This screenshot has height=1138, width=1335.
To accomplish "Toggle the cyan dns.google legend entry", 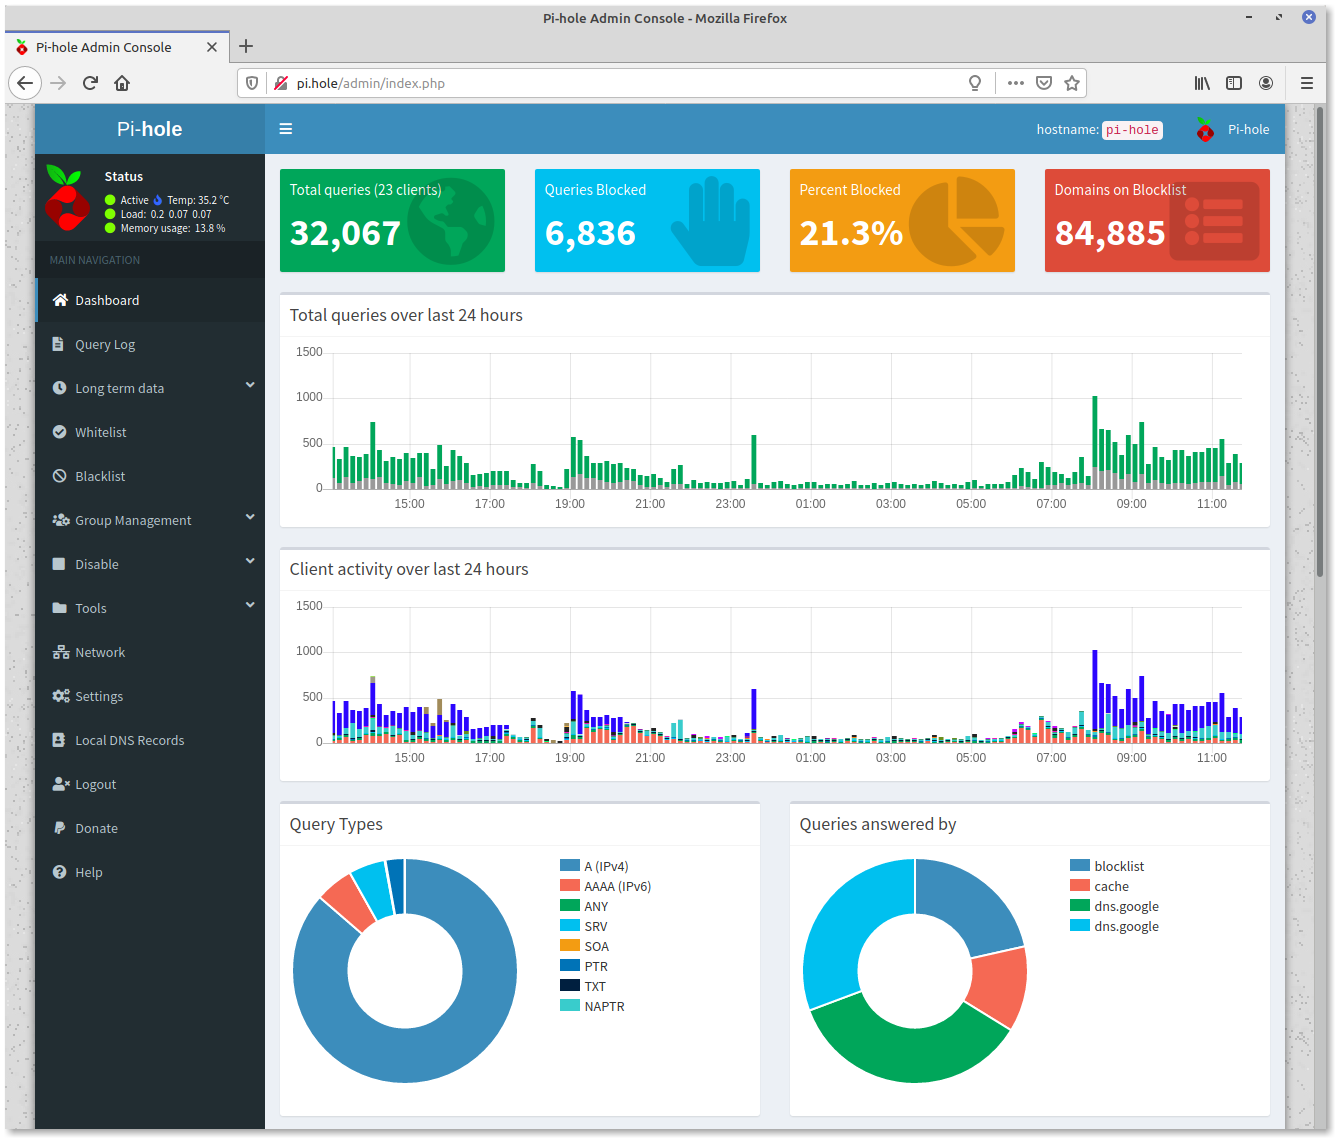I will point(1114,926).
